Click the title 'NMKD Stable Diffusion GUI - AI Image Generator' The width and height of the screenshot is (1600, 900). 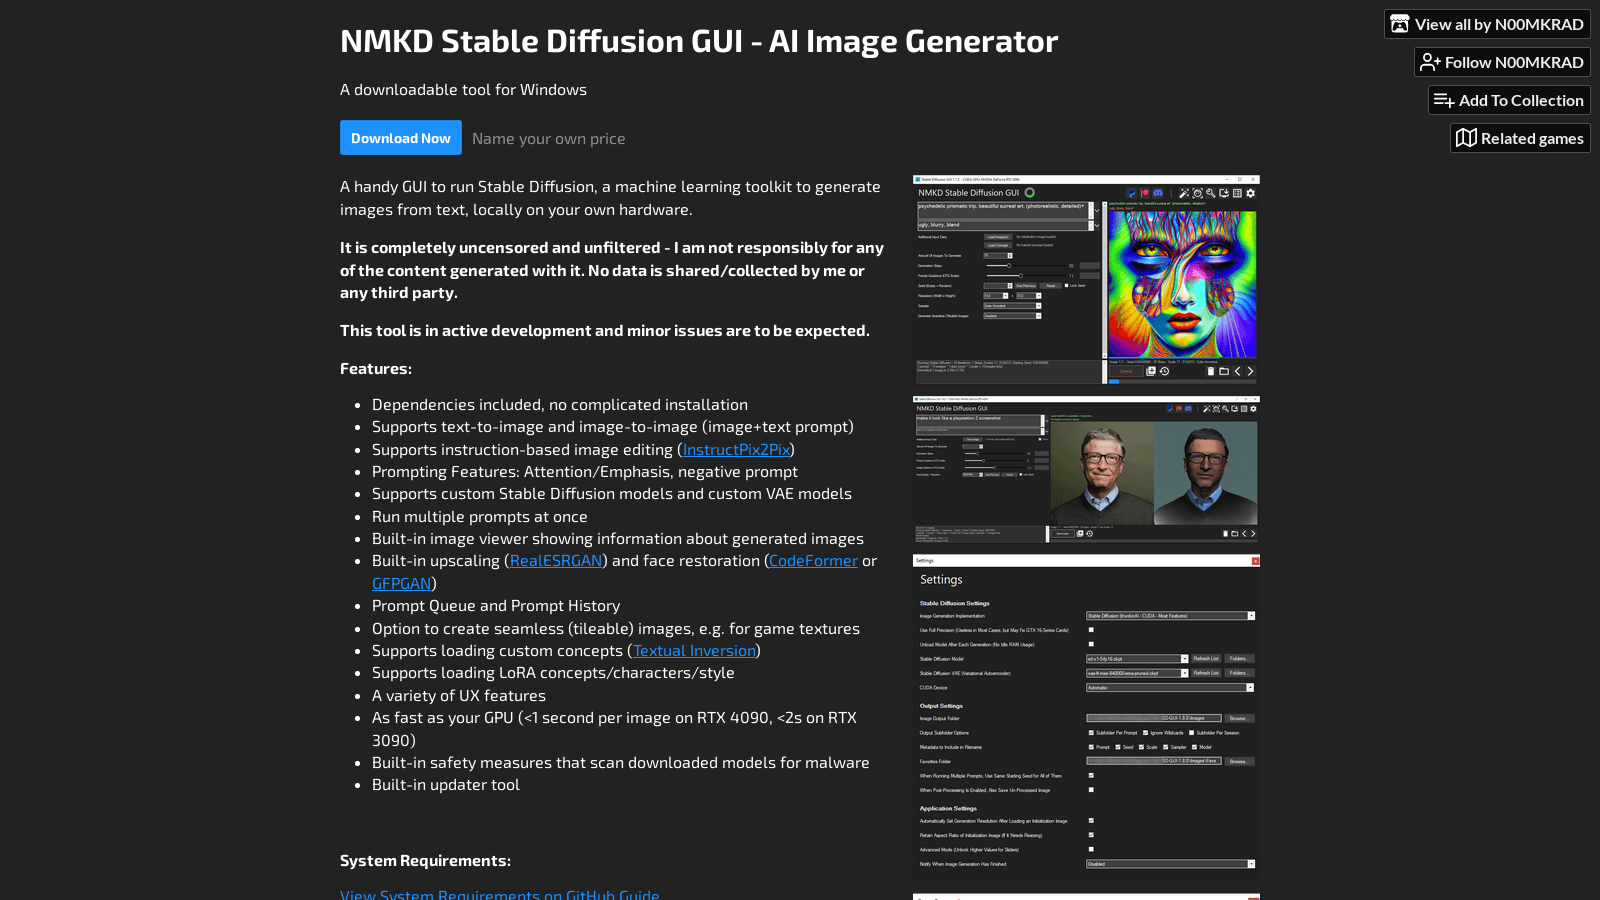pyautogui.click(x=699, y=41)
